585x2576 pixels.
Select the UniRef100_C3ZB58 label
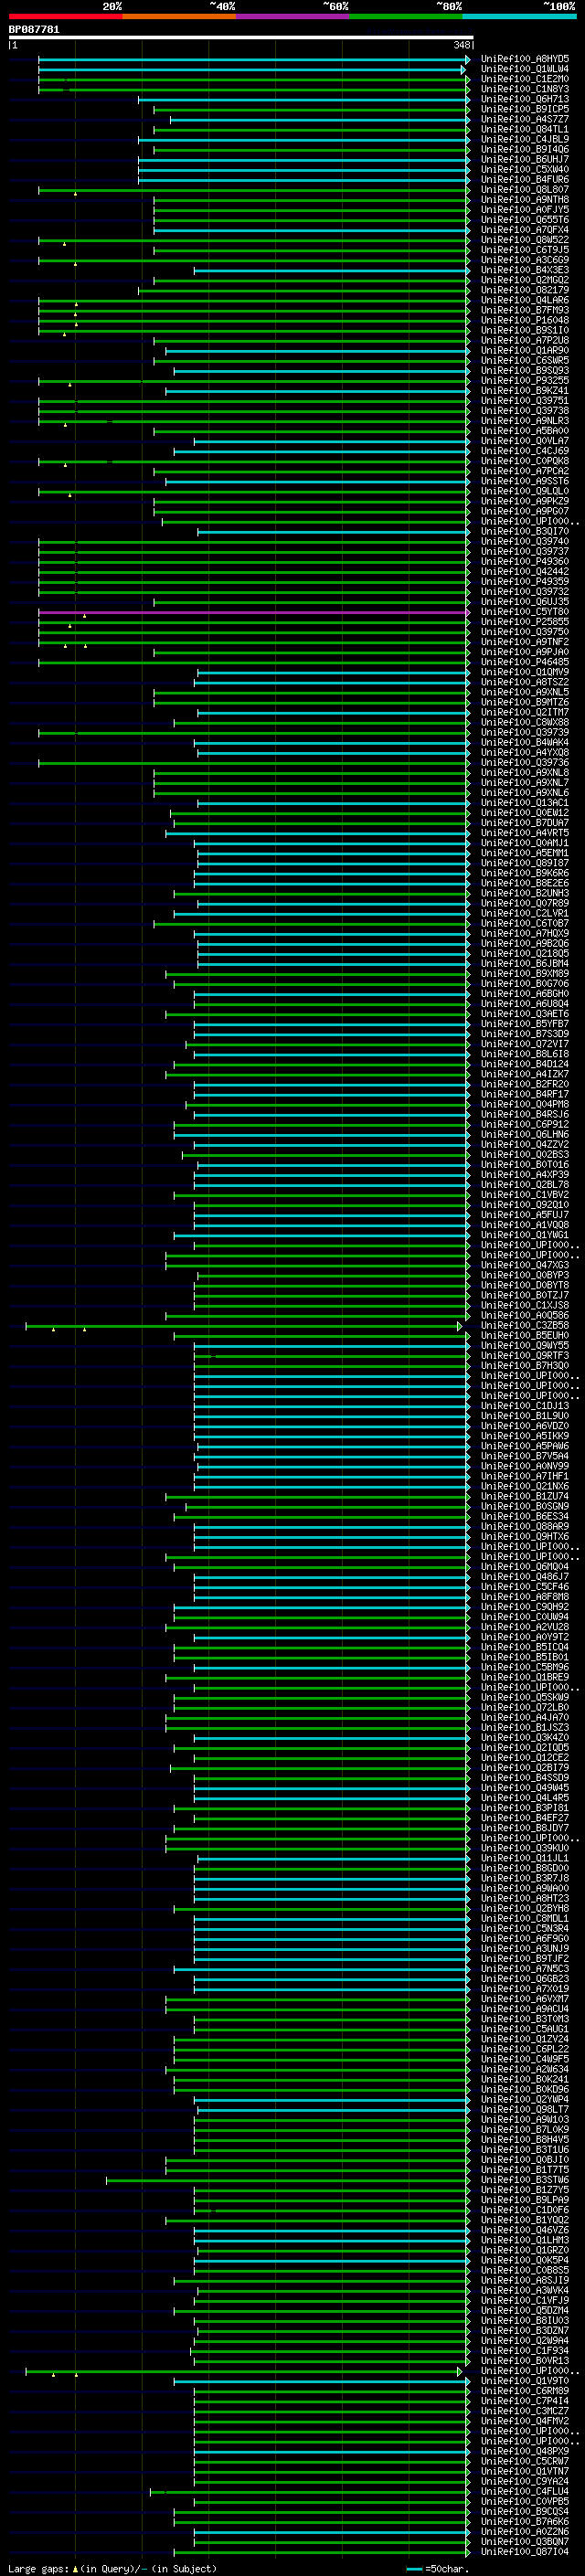[525, 1326]
